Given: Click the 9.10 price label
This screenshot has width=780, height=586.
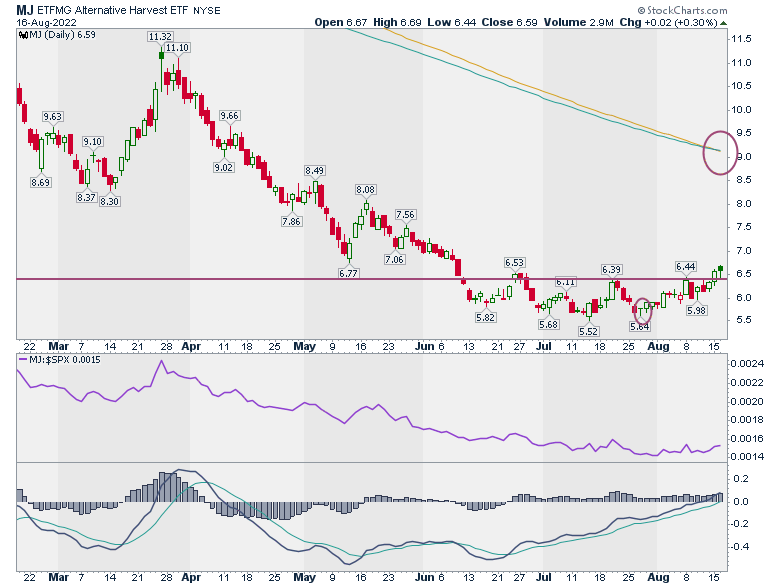Looking at the screenshot, I should 93,141.
